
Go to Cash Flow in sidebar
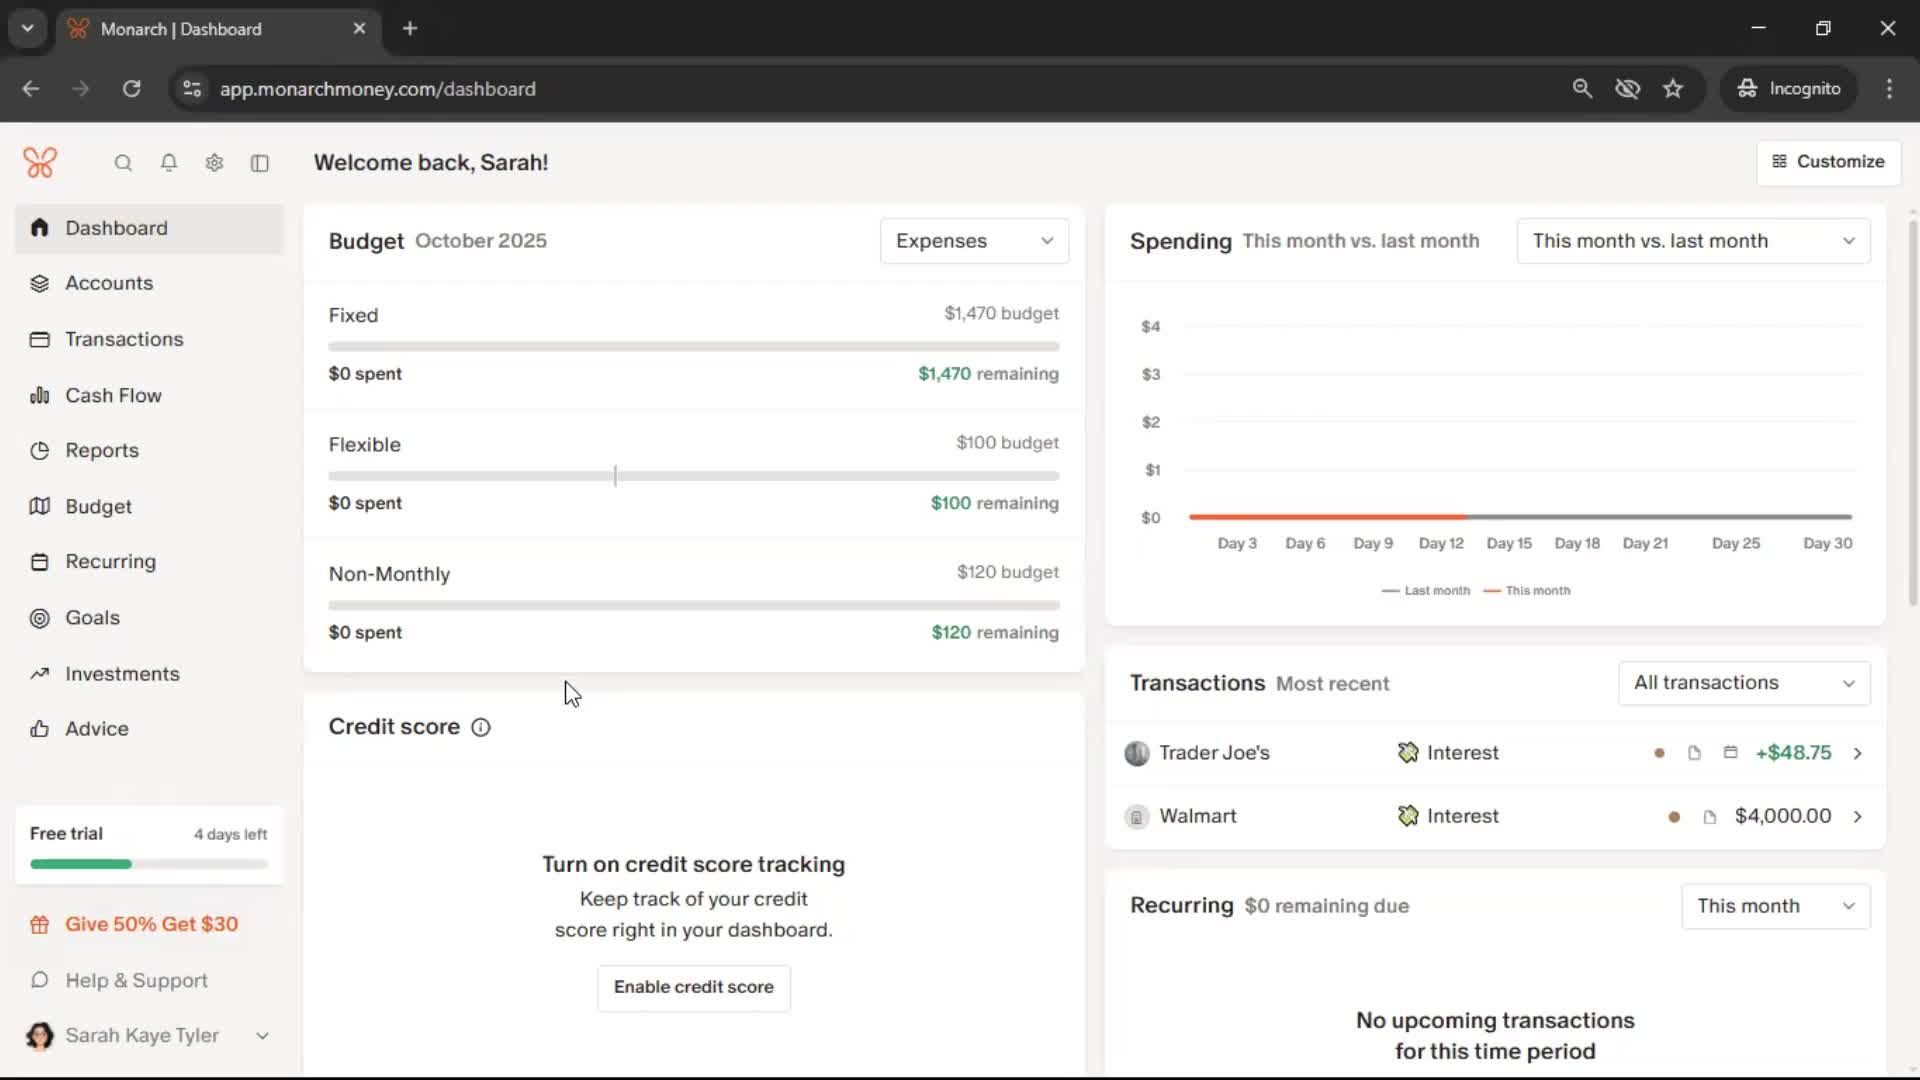tap(113, 395)
